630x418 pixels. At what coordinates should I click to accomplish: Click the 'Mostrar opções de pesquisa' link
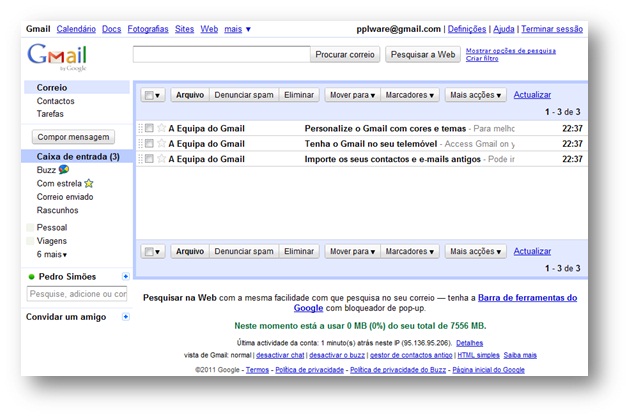(x=511, y=51)
